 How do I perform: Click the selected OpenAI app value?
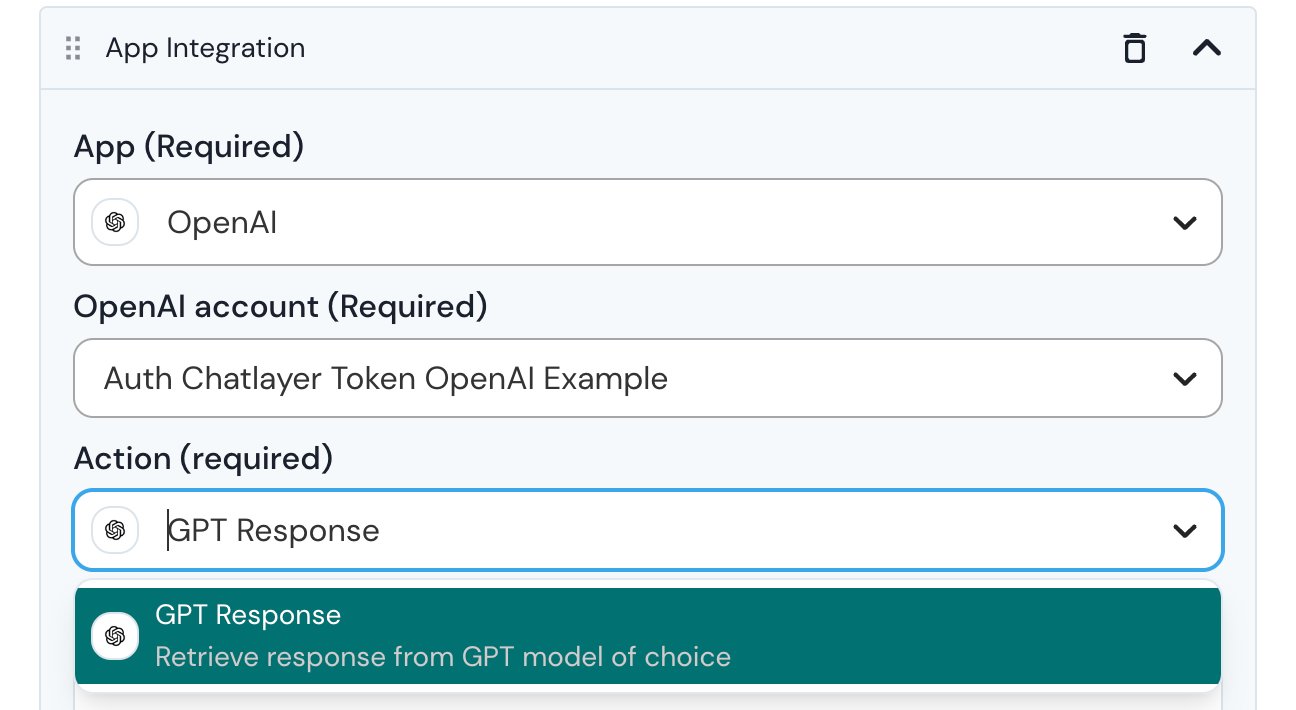(x=222, y=223)
